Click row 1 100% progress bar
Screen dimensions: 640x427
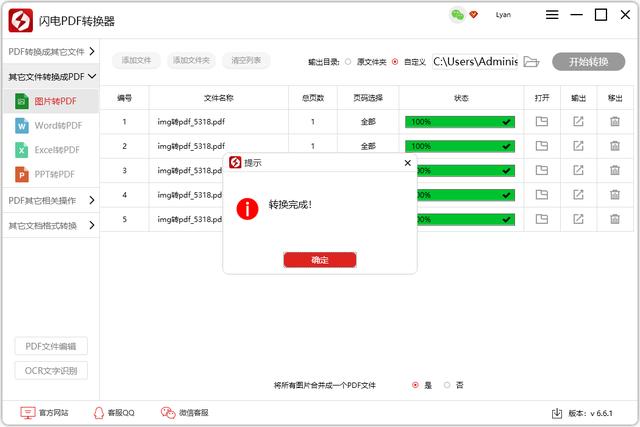pos(460,122)
